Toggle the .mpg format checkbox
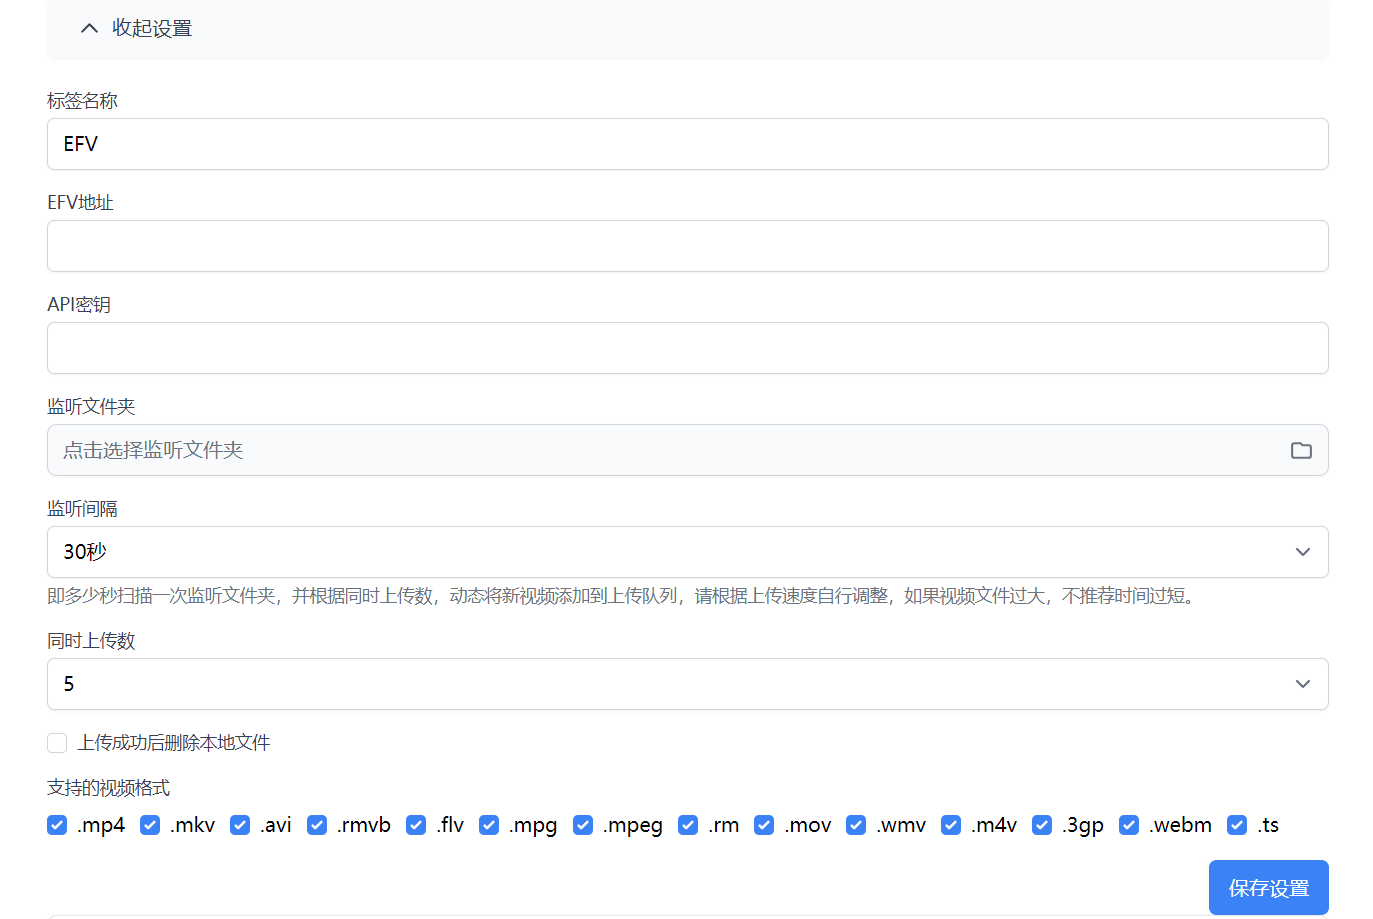Image resolution: width=1373 pixels, height=919 pixels. click(x=489, y=825)
